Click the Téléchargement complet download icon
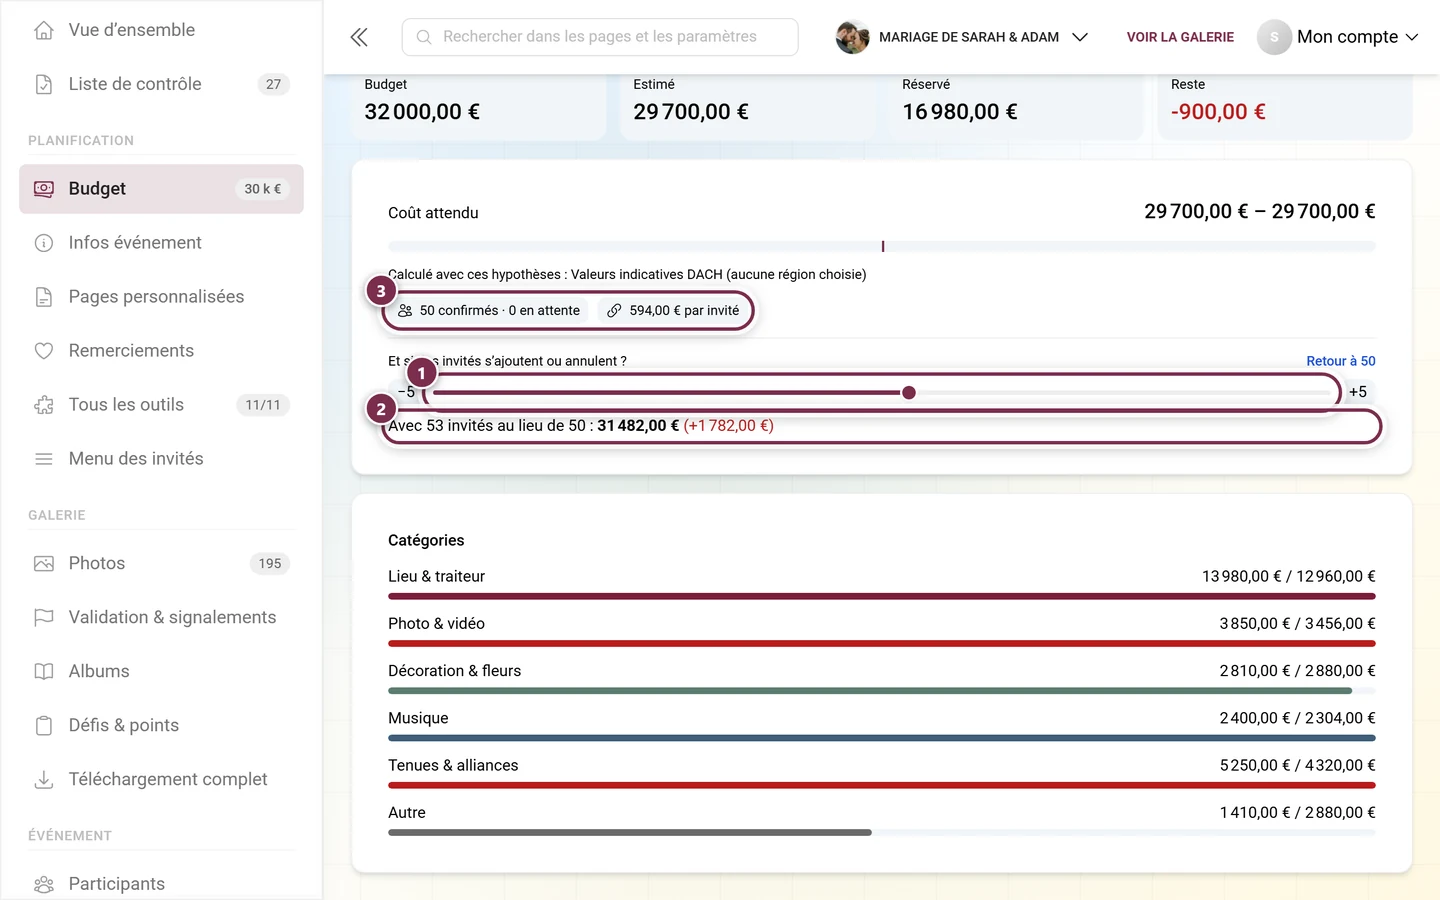Screen dimensions: 1440x900 (44, 779)
